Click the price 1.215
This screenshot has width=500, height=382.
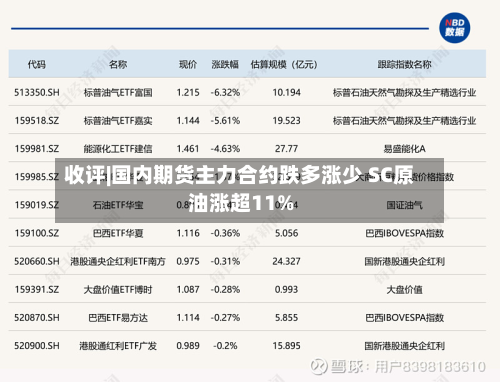[x=188, y=92]
